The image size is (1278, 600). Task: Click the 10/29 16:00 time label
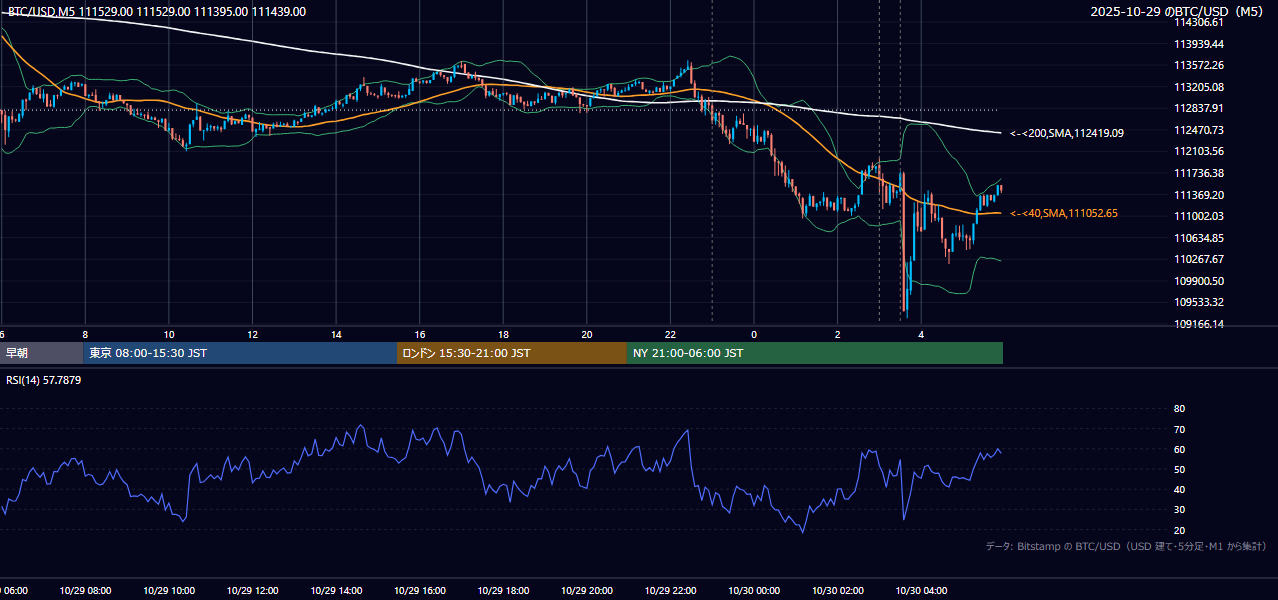click(420, 591)
